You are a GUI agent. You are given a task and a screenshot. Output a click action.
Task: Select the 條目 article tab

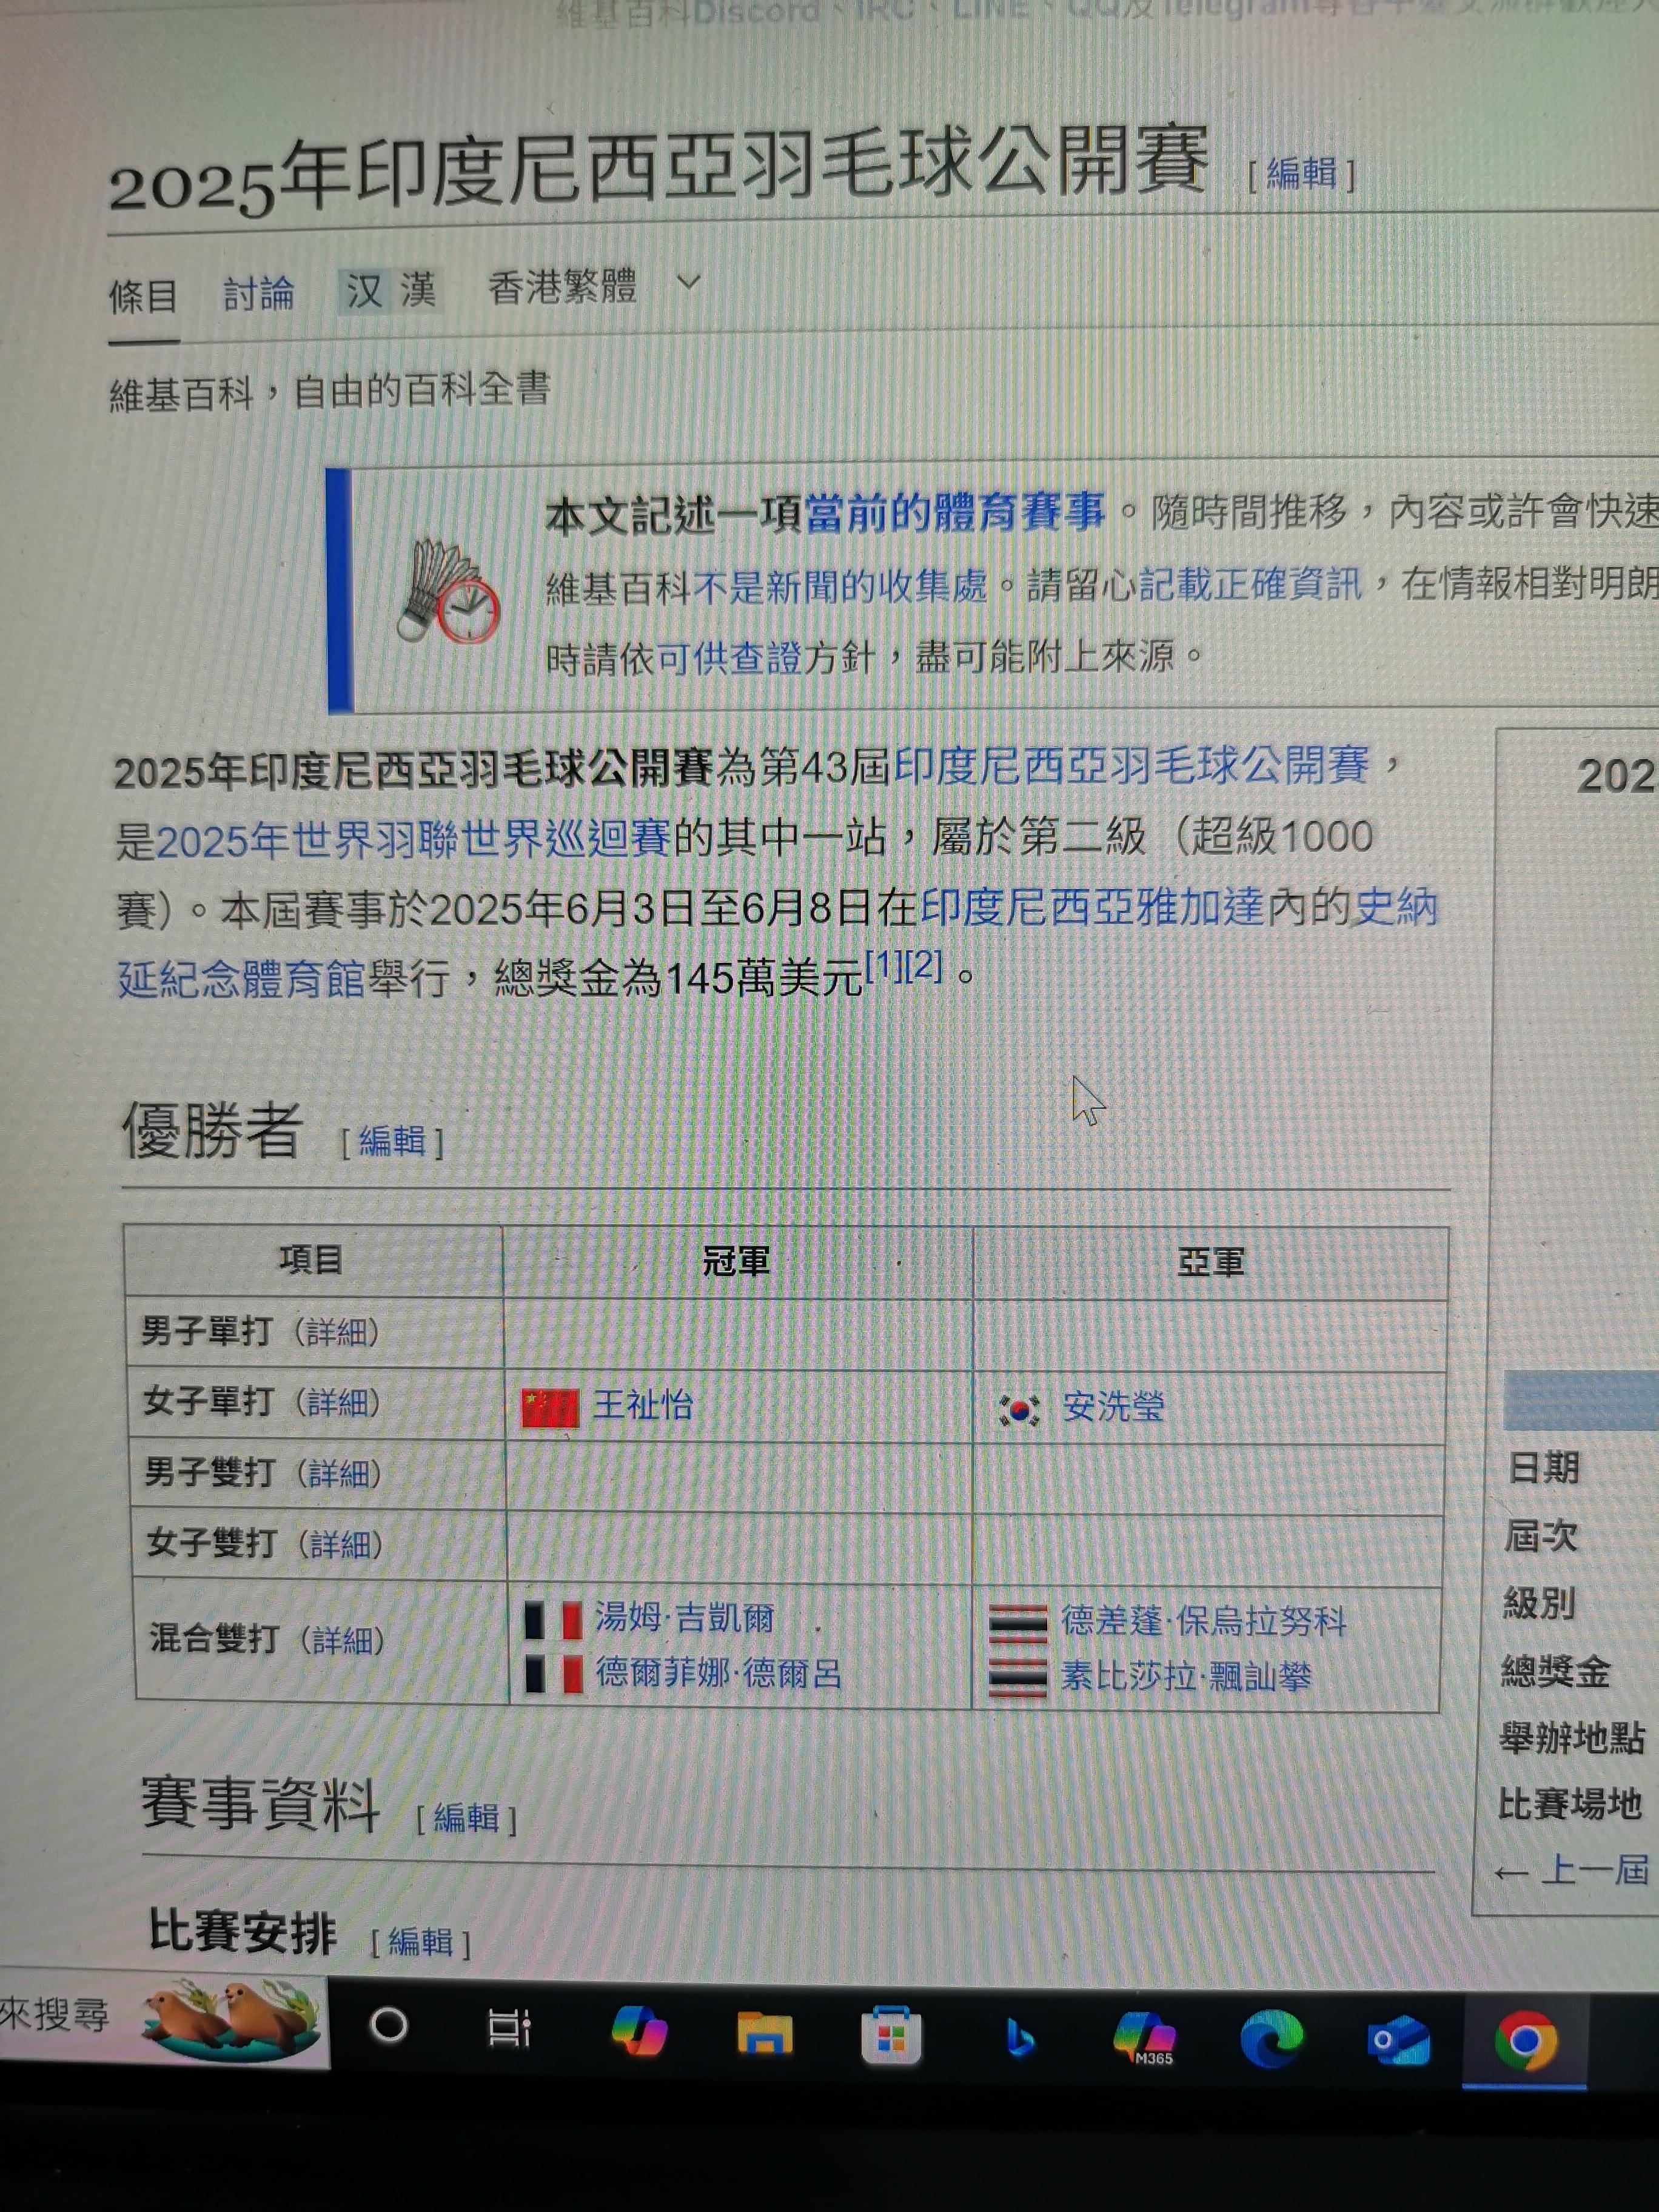tap(143, 297)
